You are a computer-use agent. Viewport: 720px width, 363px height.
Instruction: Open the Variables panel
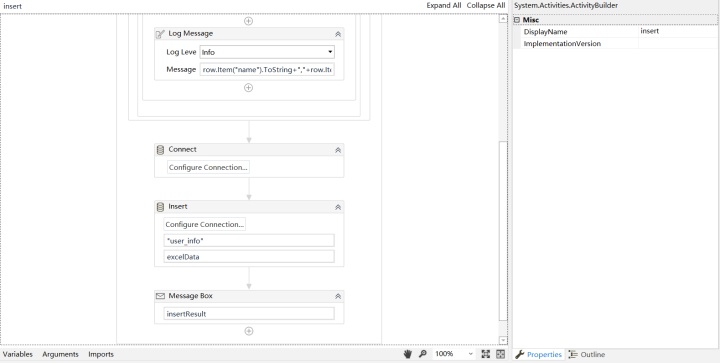point(18,354)
